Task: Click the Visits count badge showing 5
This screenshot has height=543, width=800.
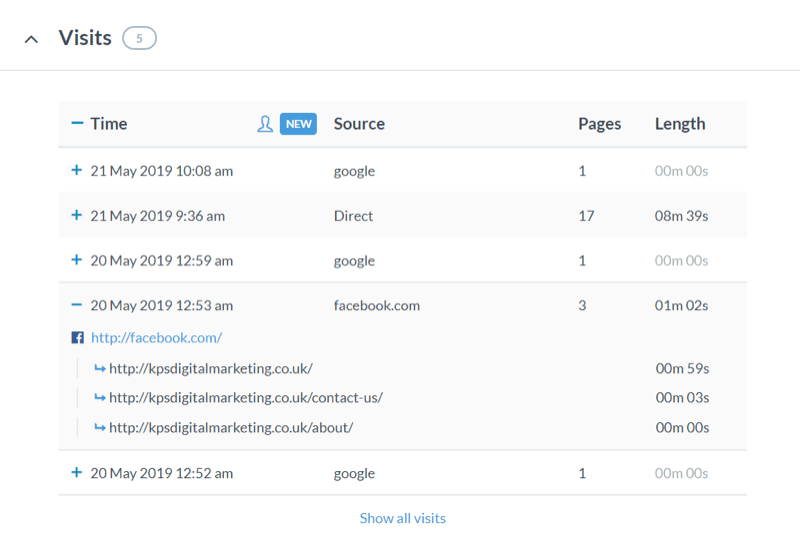Action: click(x=139, y=38)
